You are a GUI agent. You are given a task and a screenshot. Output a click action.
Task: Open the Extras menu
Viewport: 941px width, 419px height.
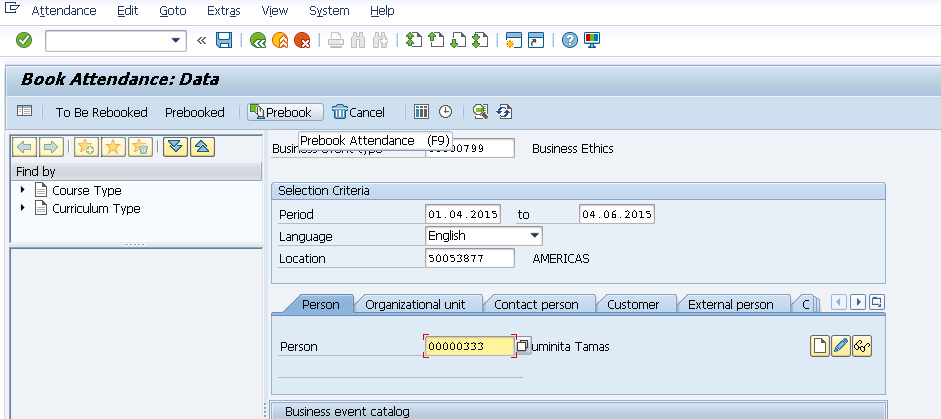pyautogui.click(x=224, y=11)
